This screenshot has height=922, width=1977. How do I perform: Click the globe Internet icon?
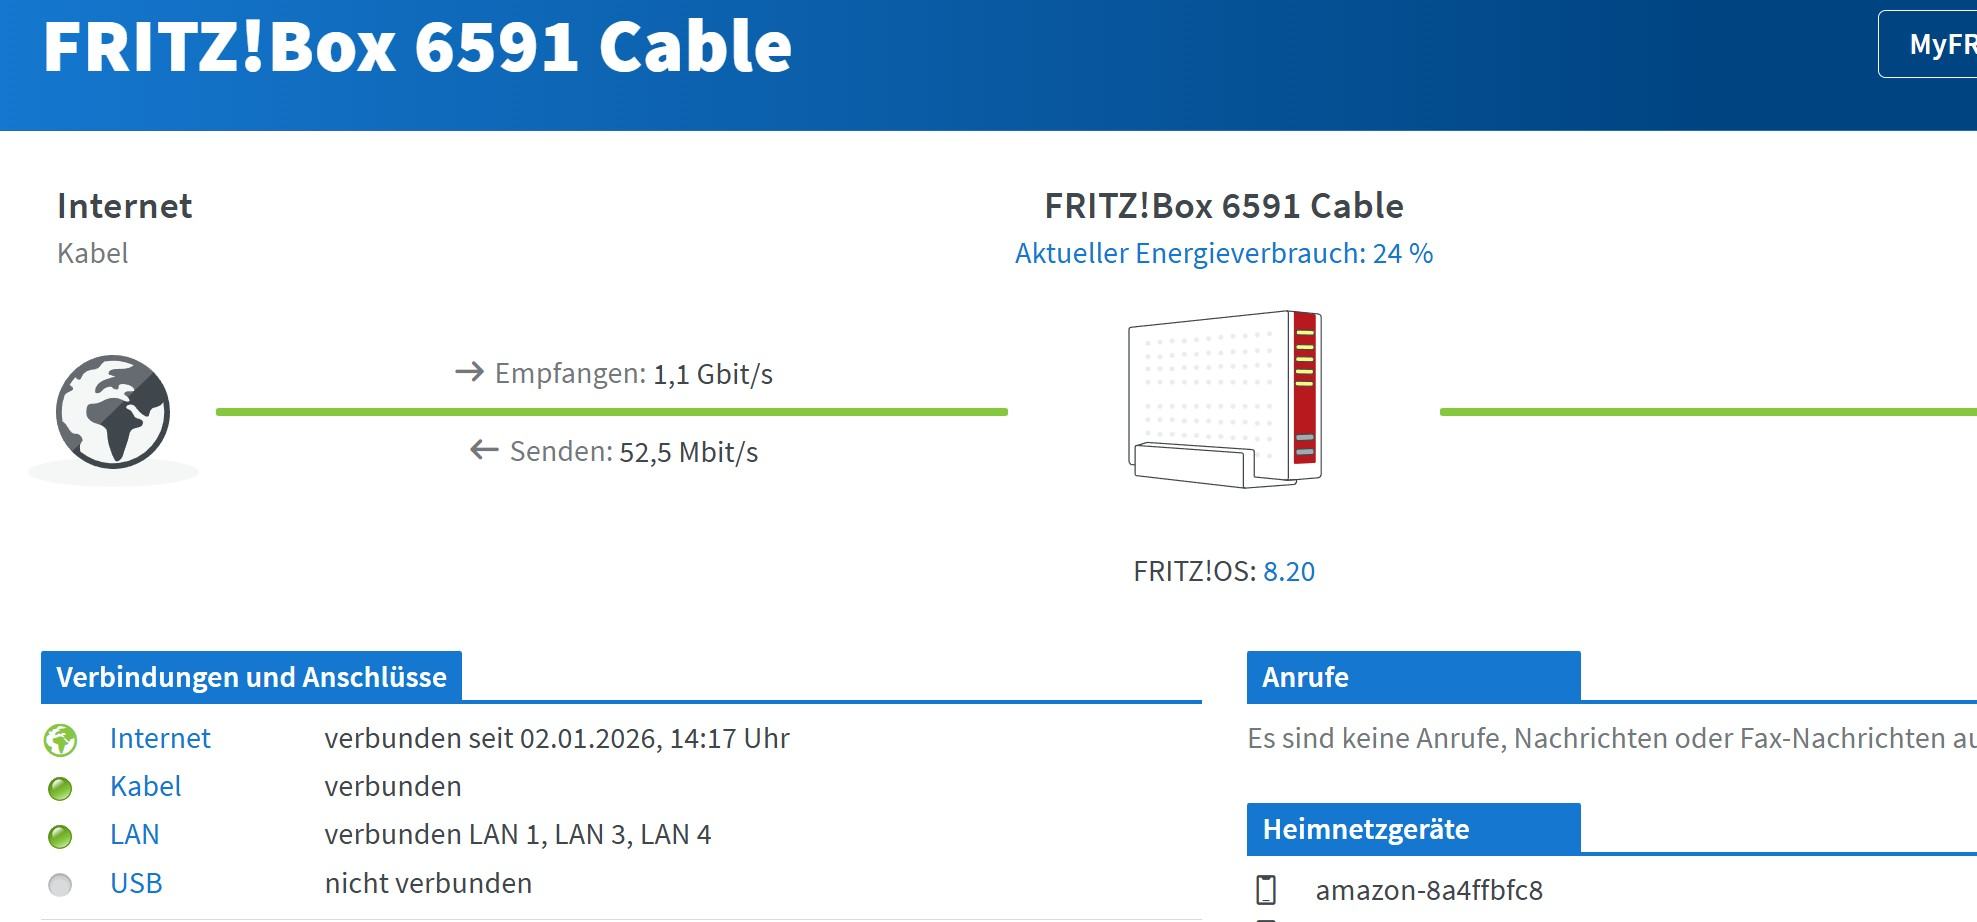pos(113,412)
